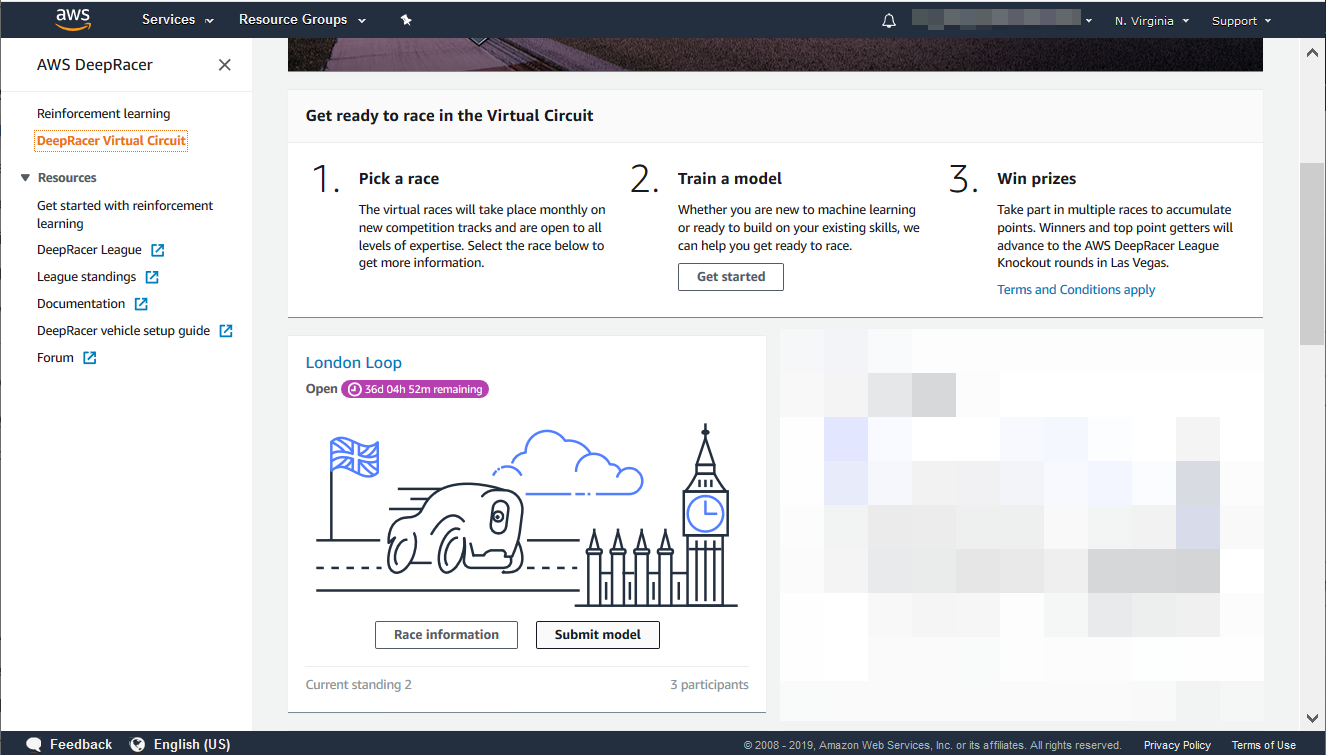Select DeepRacer Virtual Circuit in sidebar
Image resolution: width=1326 pixels, height=755 pixels.
(x=111, y=141)
